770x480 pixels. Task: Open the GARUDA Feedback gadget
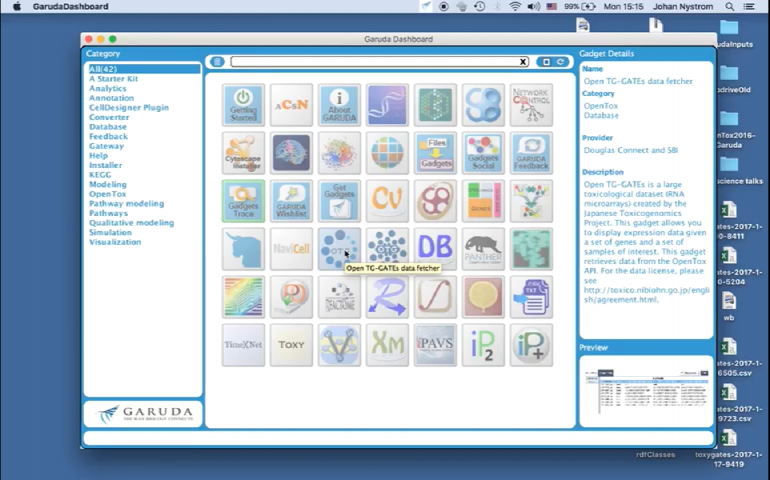tap(531, 153)
